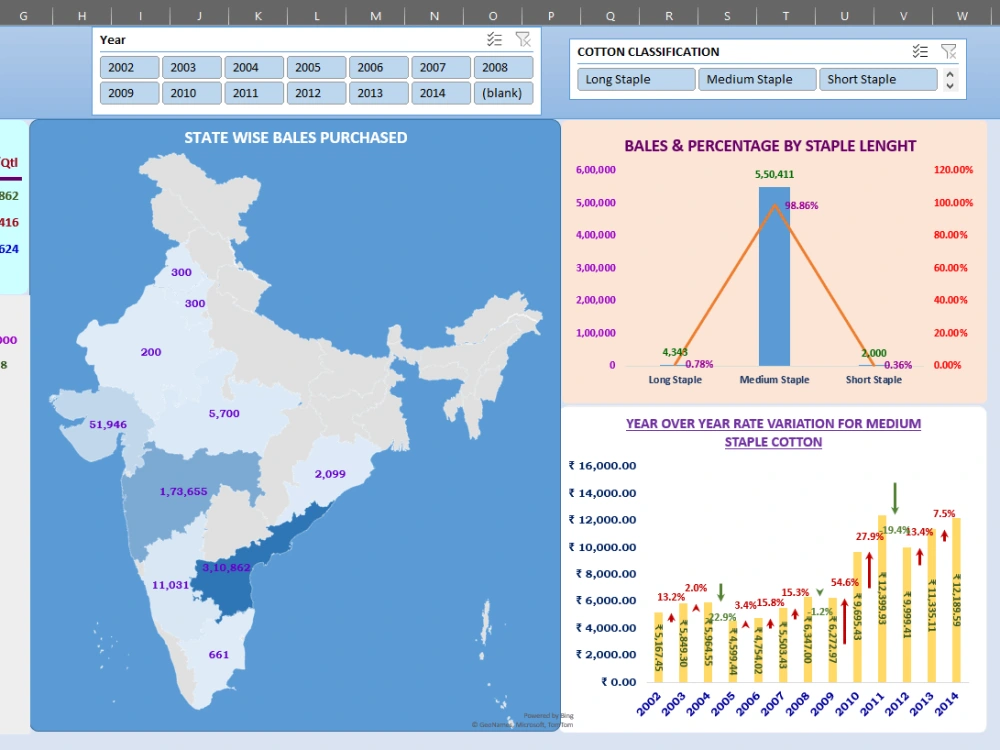1000x750 pixels.
Task: Choose year 2007 slicer button
Action: (x=441, y=68)
